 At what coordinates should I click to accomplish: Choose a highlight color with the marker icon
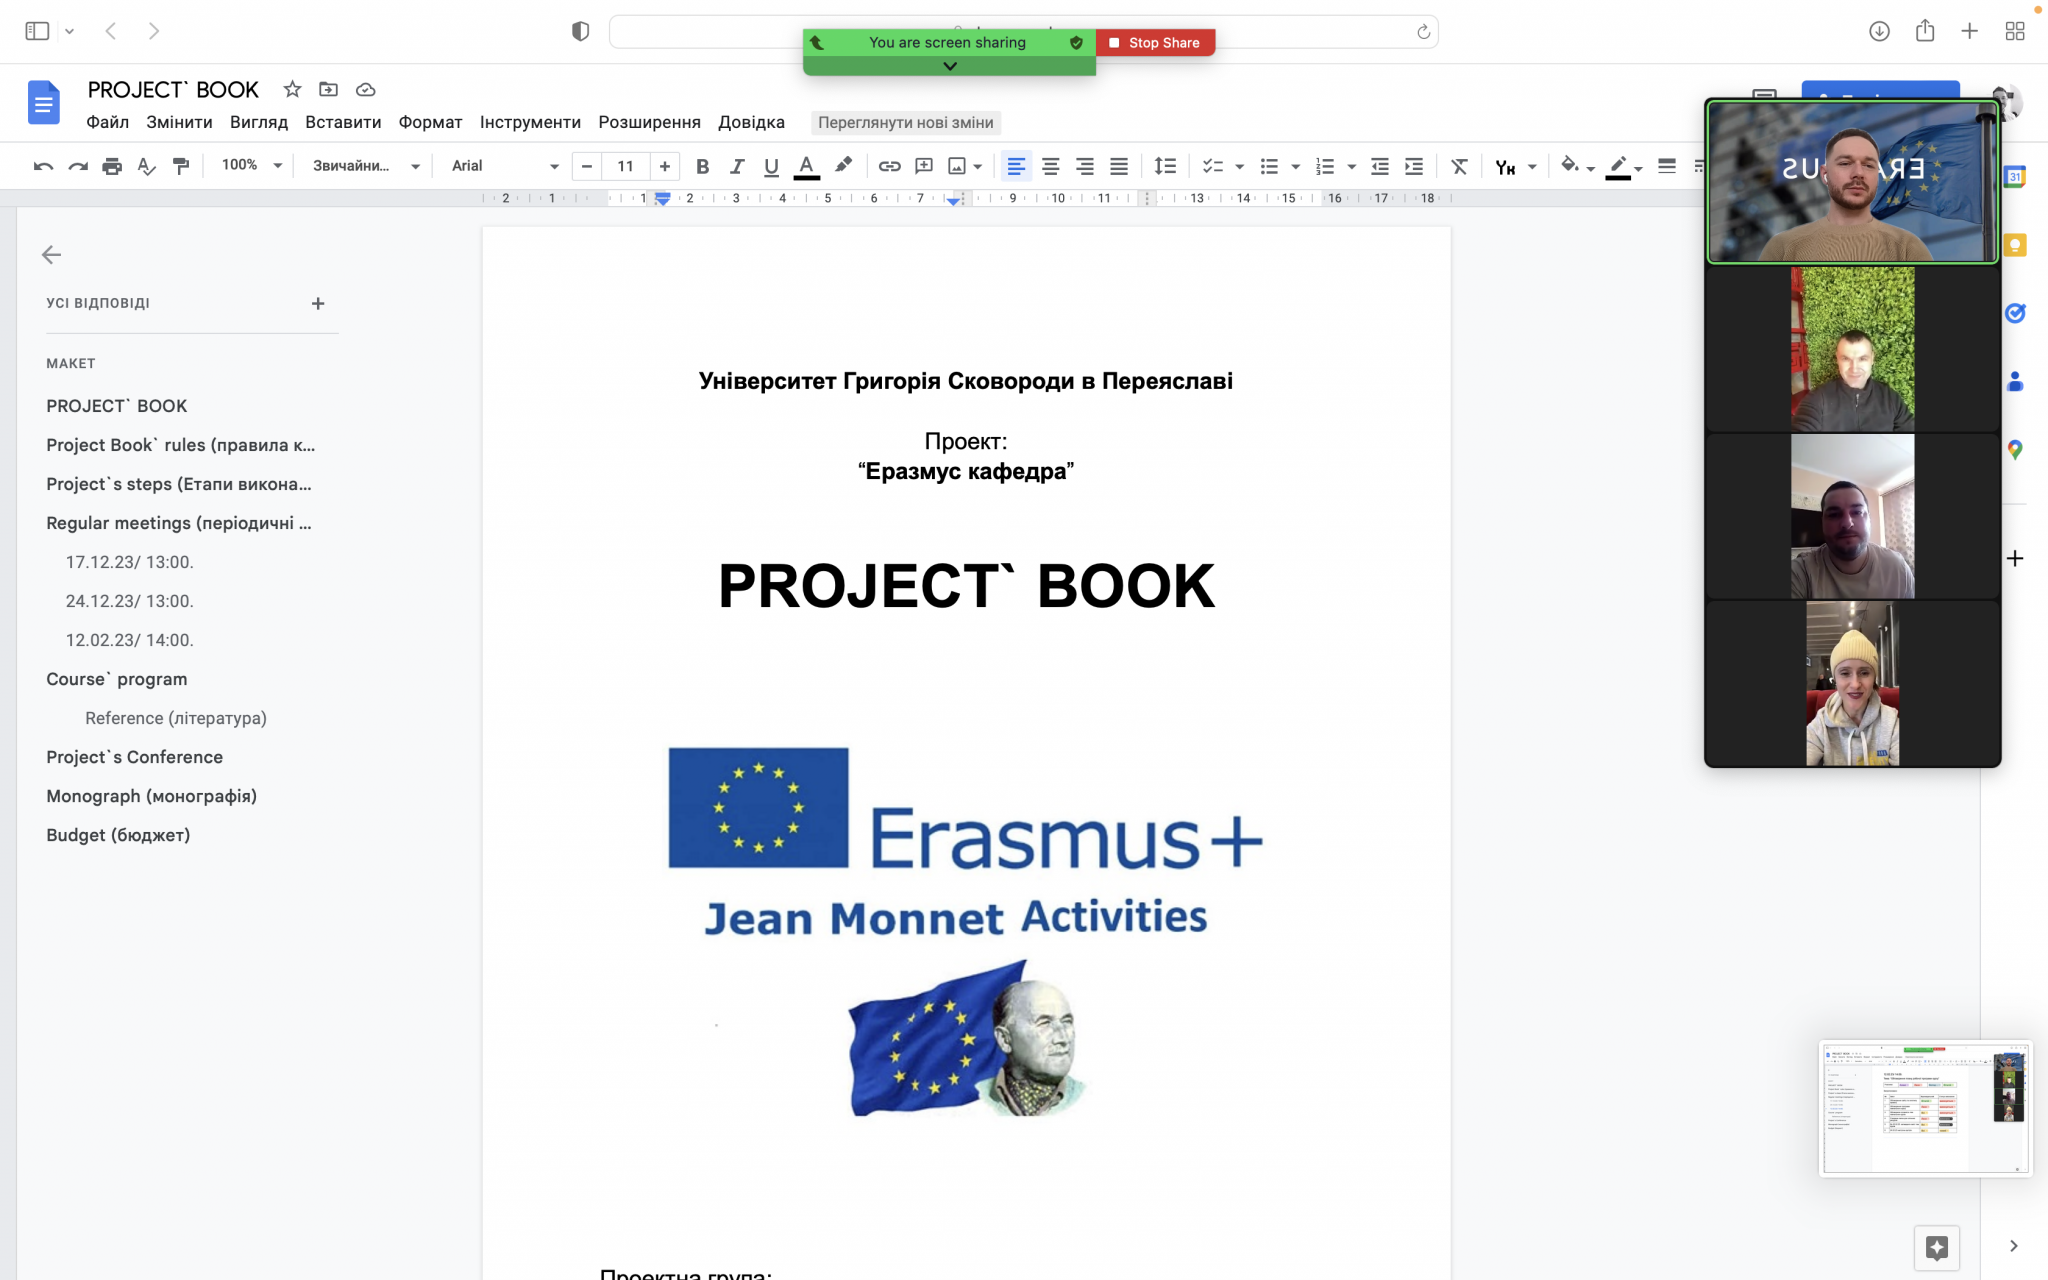[843, 166]
